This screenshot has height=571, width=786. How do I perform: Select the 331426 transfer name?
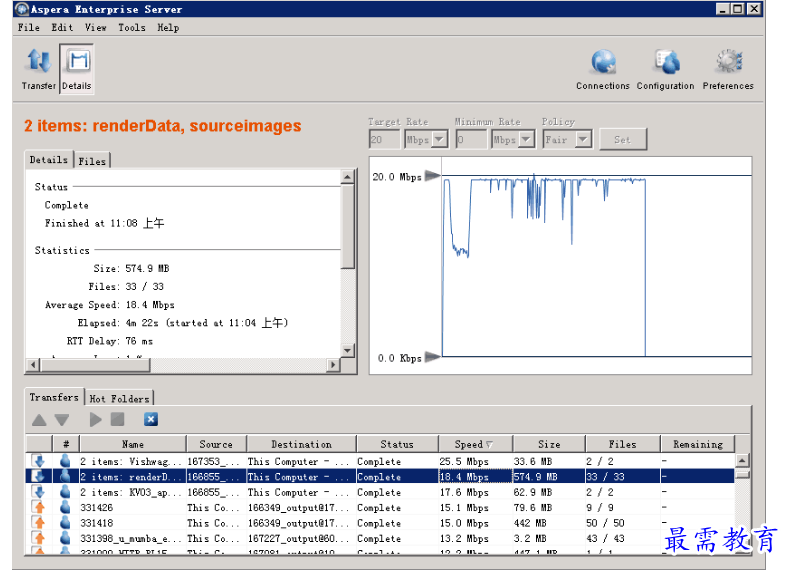97,507
